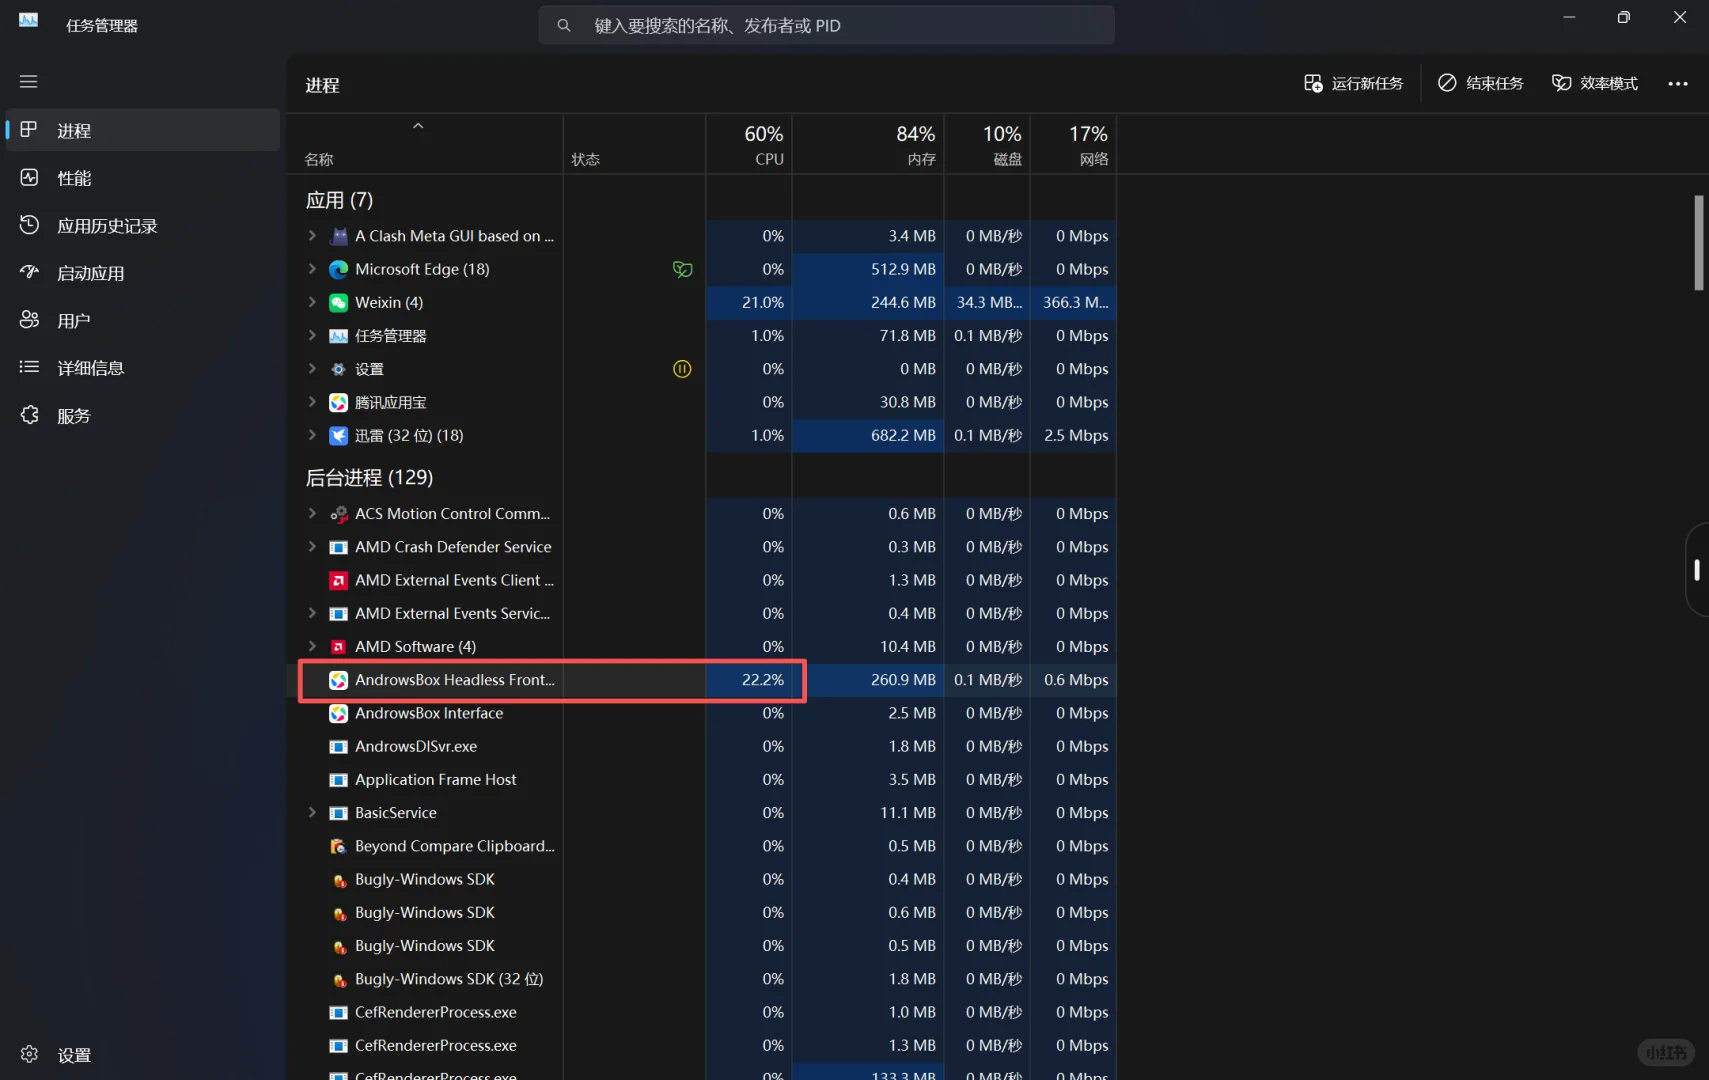Click the 迅雷 app icon
This screenshot has width=1709, height=1080.
pos(339,435)
